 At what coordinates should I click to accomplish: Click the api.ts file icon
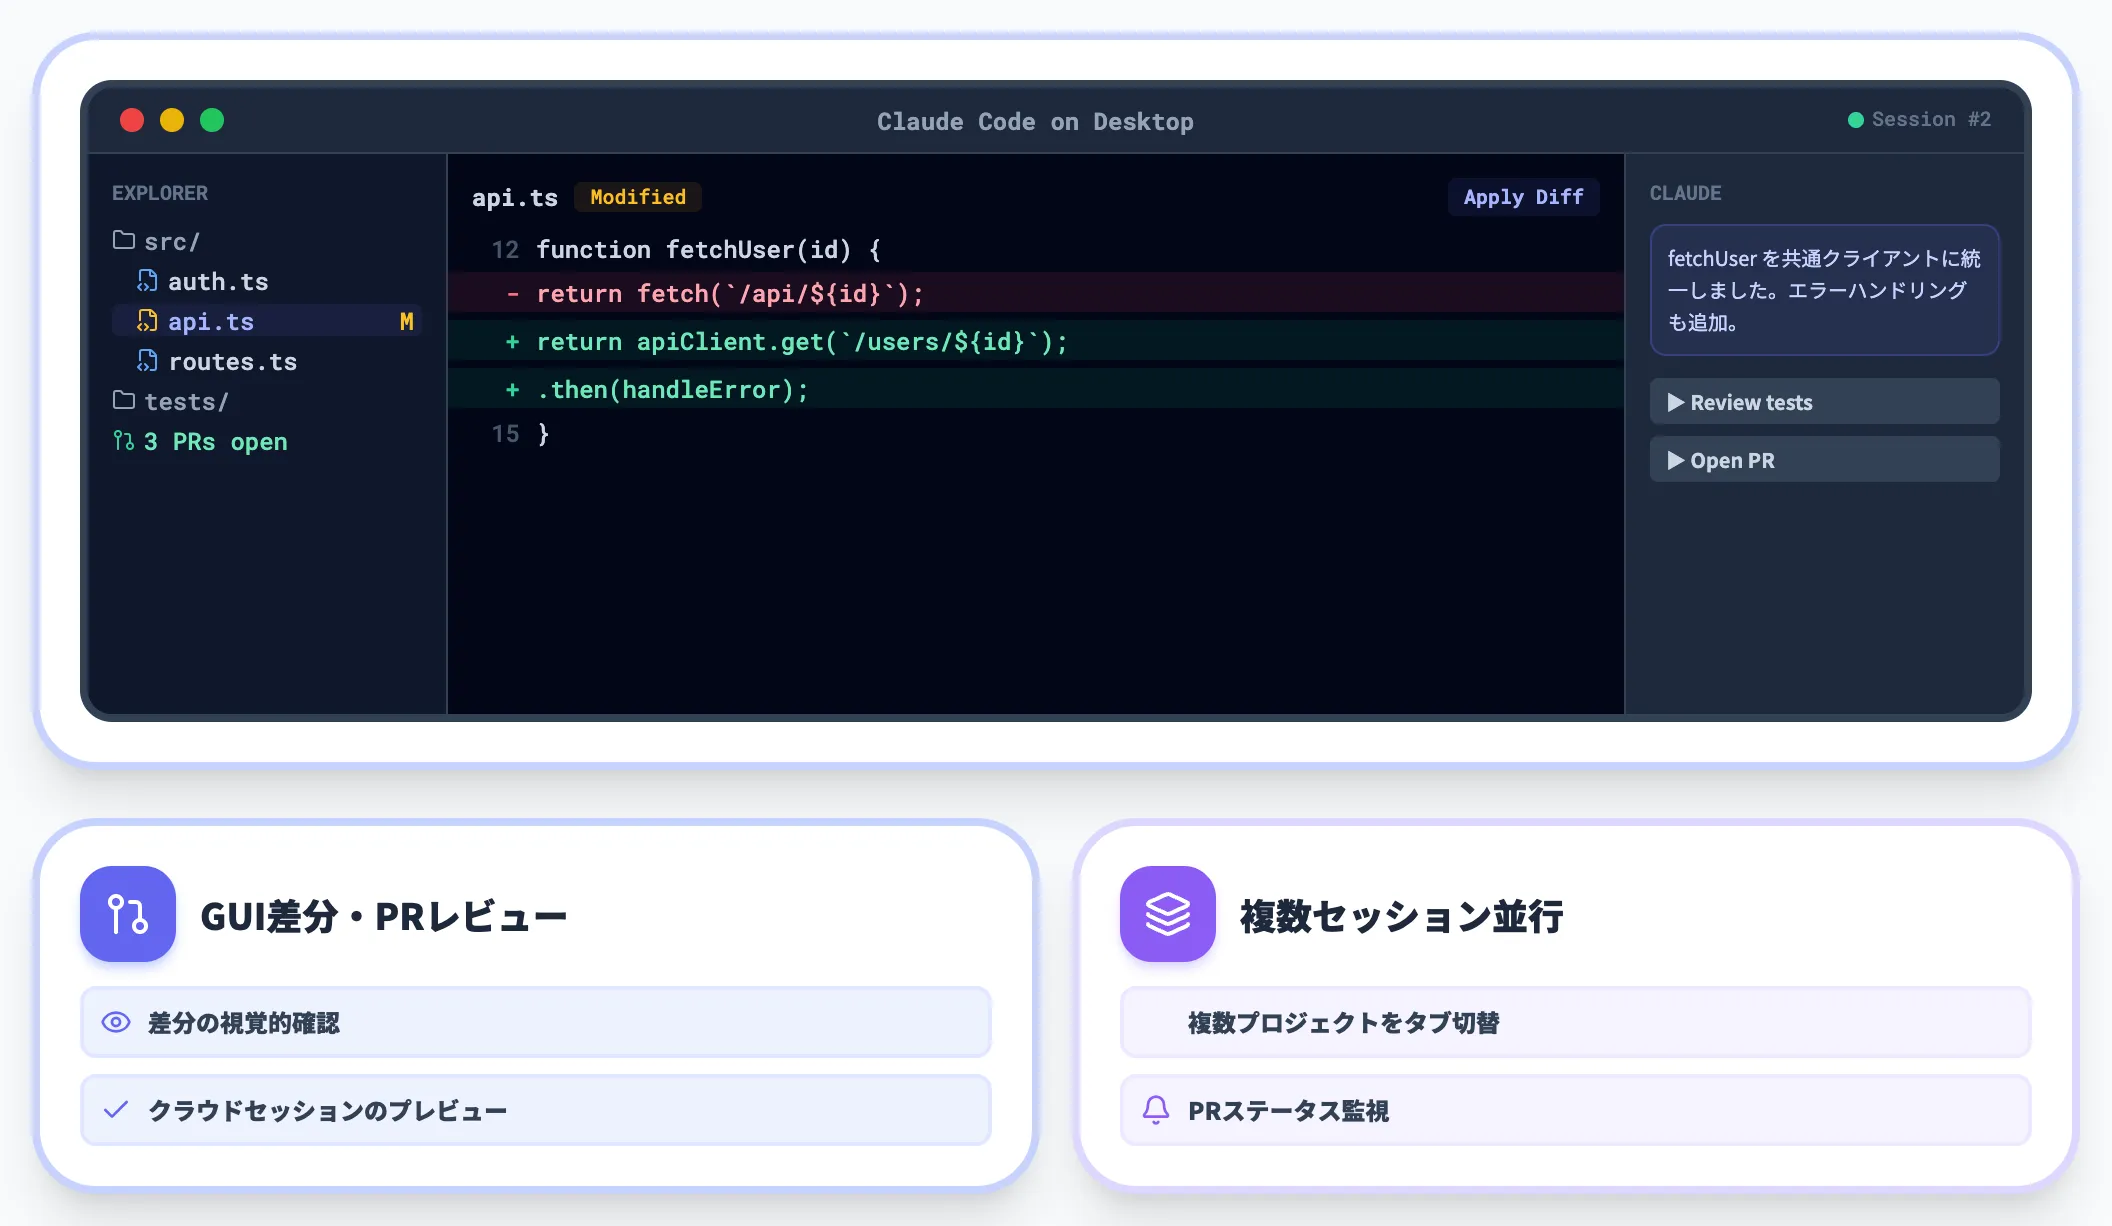point(147,321)
